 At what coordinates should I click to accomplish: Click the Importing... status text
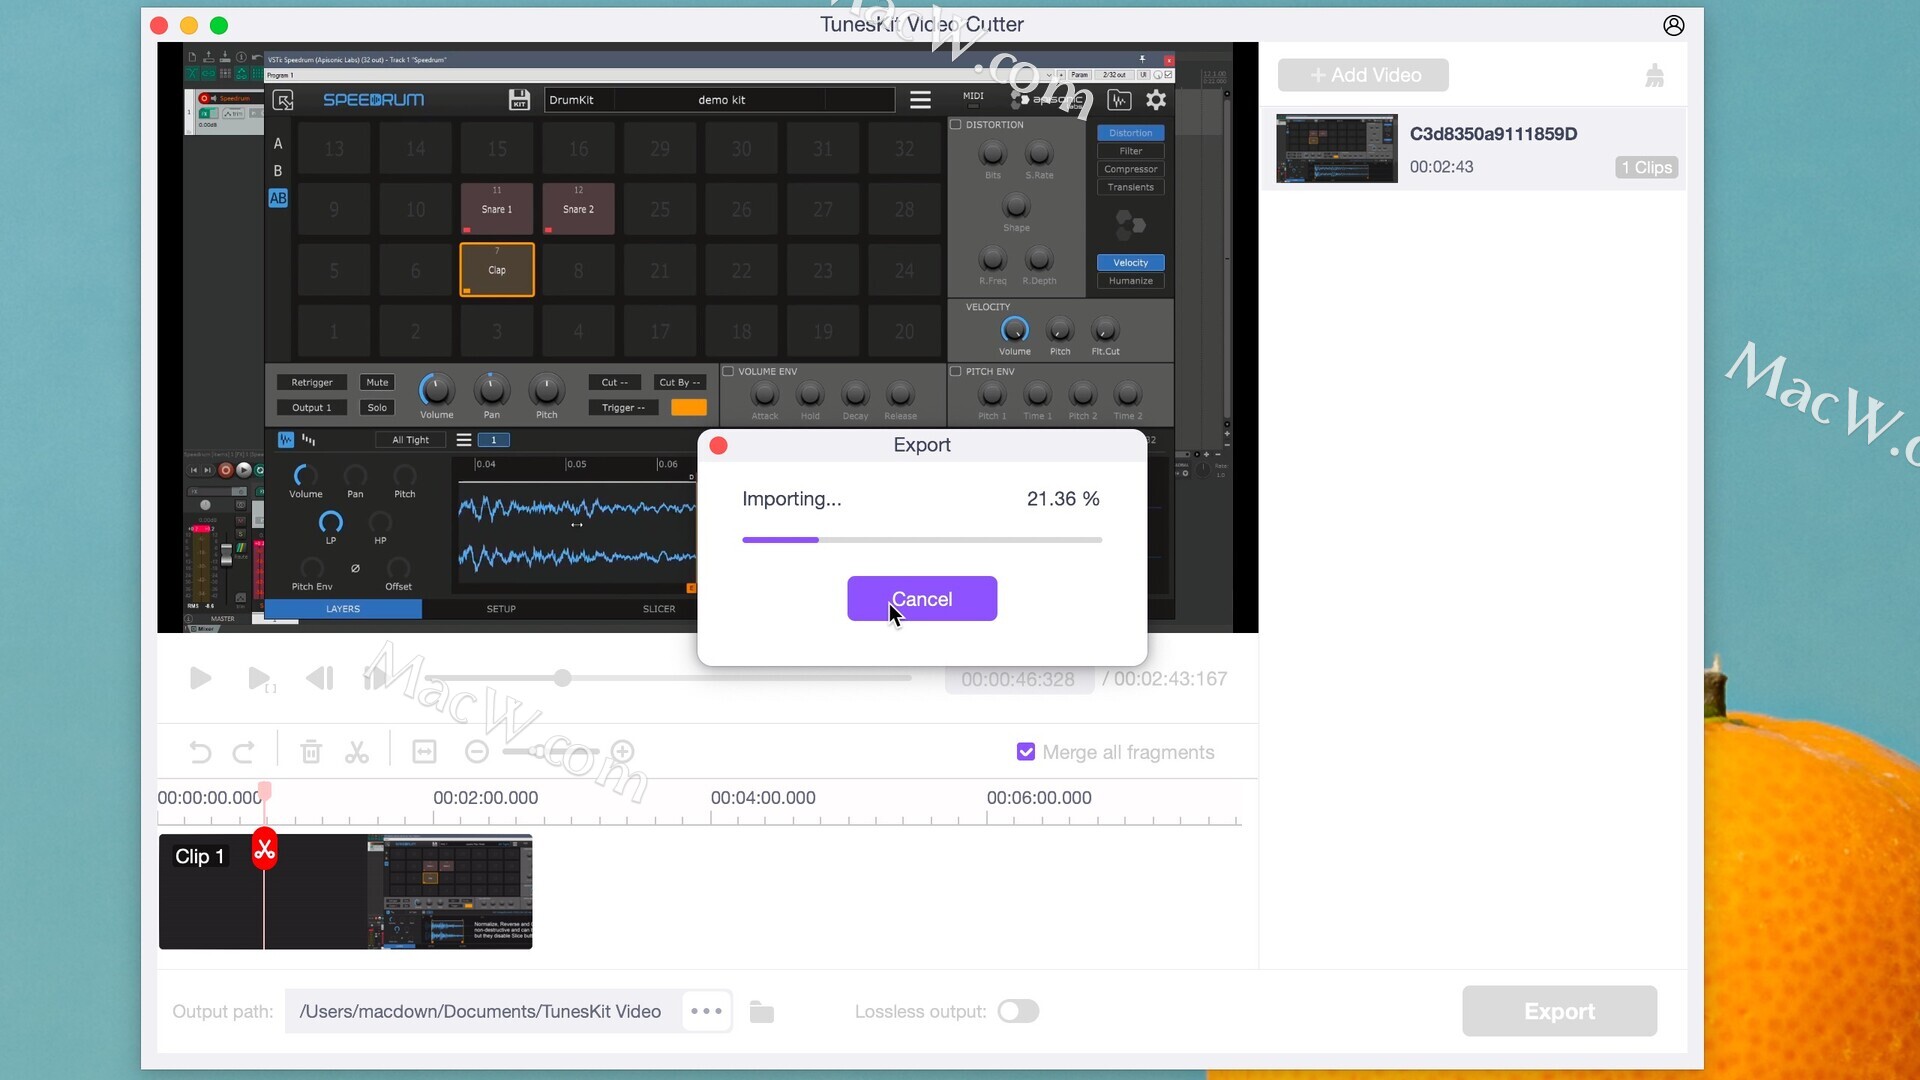(792, 499)
